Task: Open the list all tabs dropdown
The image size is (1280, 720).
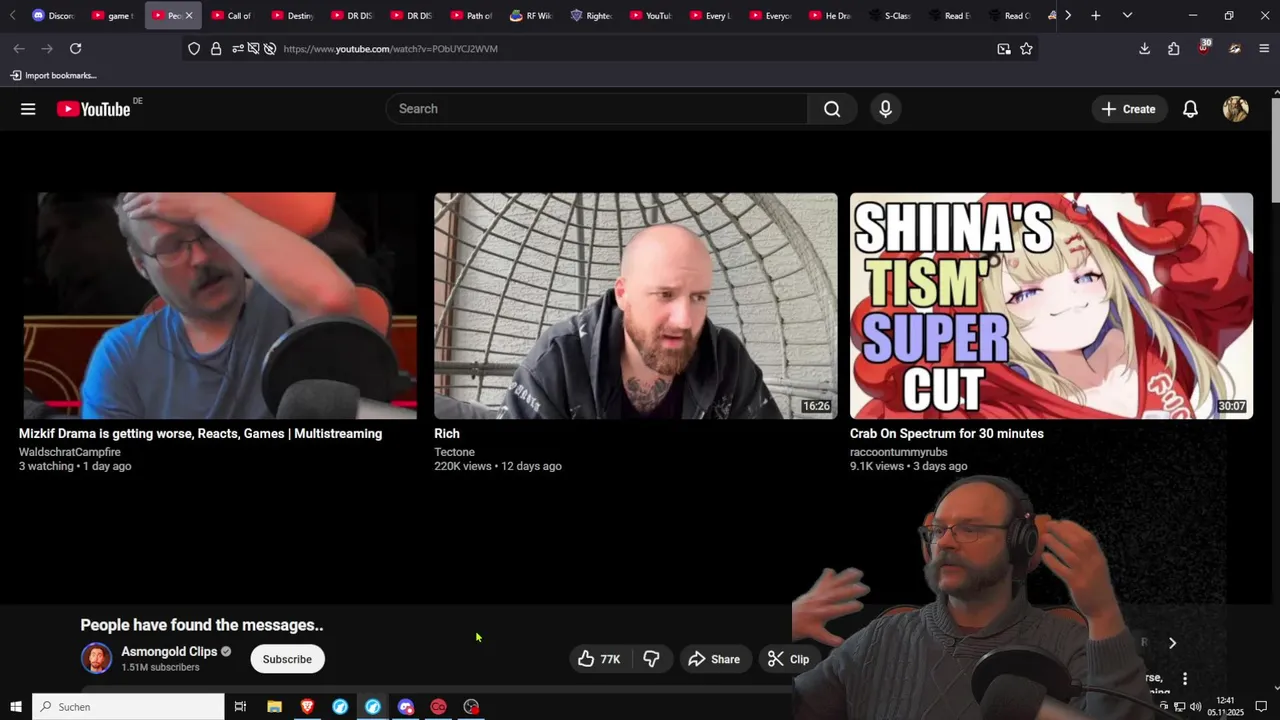Action: pos(1127,16)
